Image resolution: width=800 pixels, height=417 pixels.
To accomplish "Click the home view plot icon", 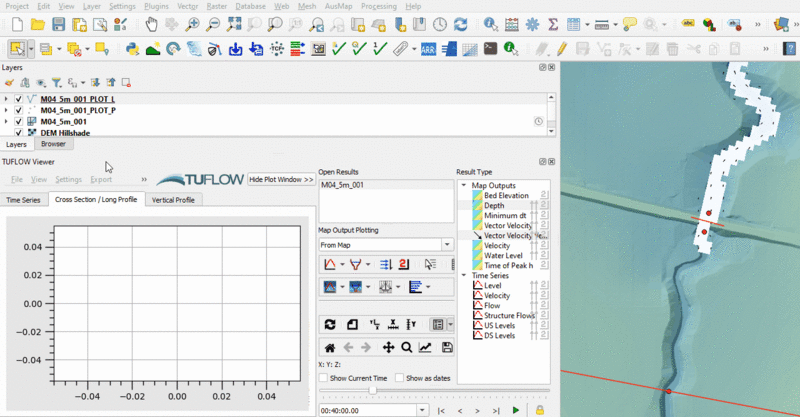I will [330, 347].
